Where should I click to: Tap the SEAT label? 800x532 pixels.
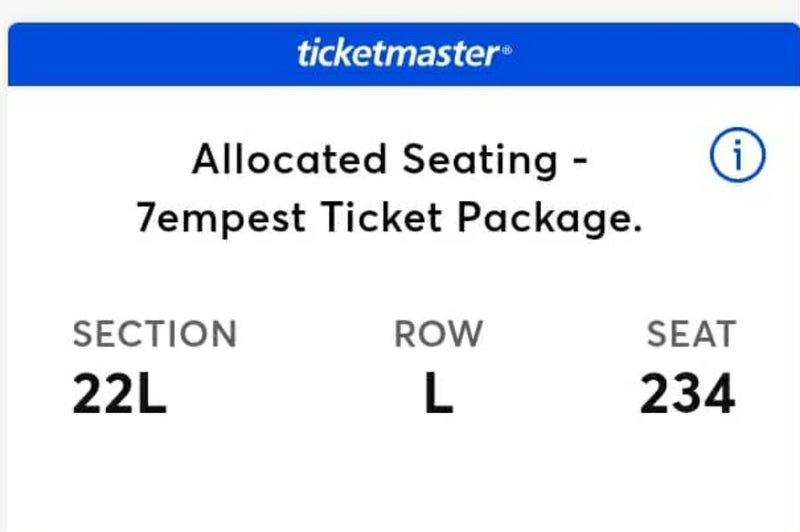691,334
